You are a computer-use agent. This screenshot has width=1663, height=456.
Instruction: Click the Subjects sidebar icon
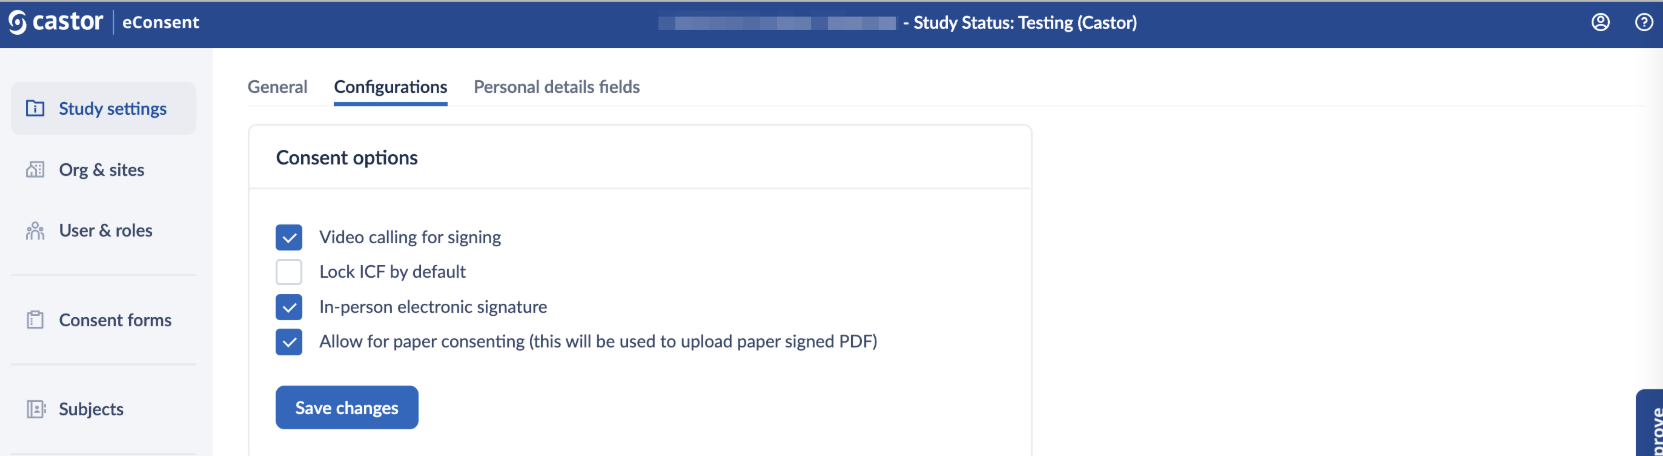pos(35,409)
